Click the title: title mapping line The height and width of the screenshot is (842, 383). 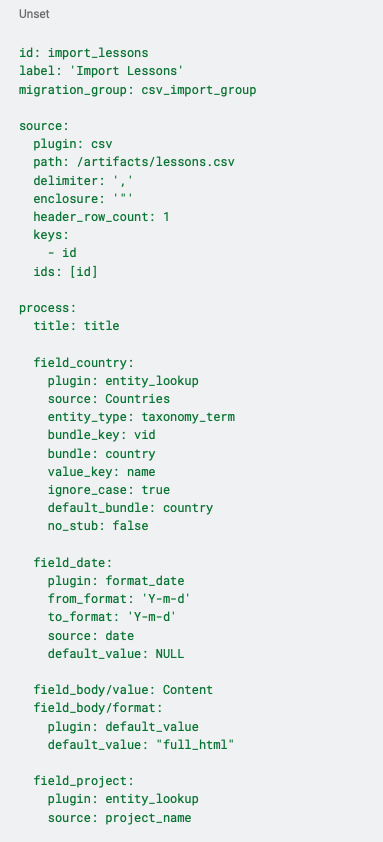tap(76, 326)
